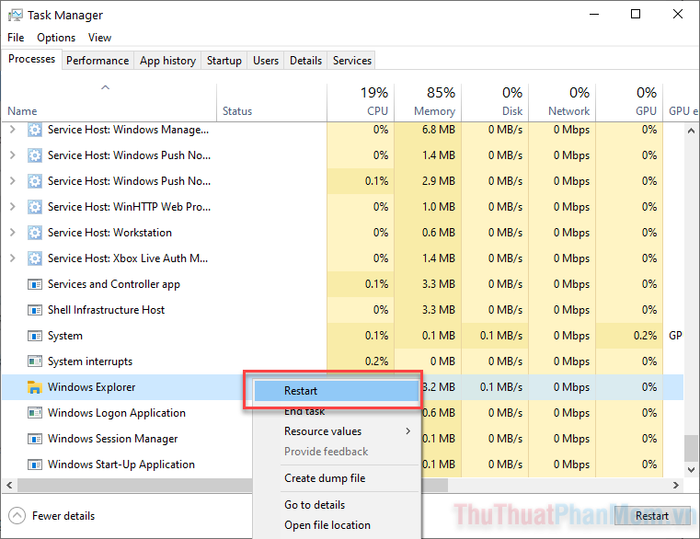Choose Restart from the context menu

click(336, 391)
